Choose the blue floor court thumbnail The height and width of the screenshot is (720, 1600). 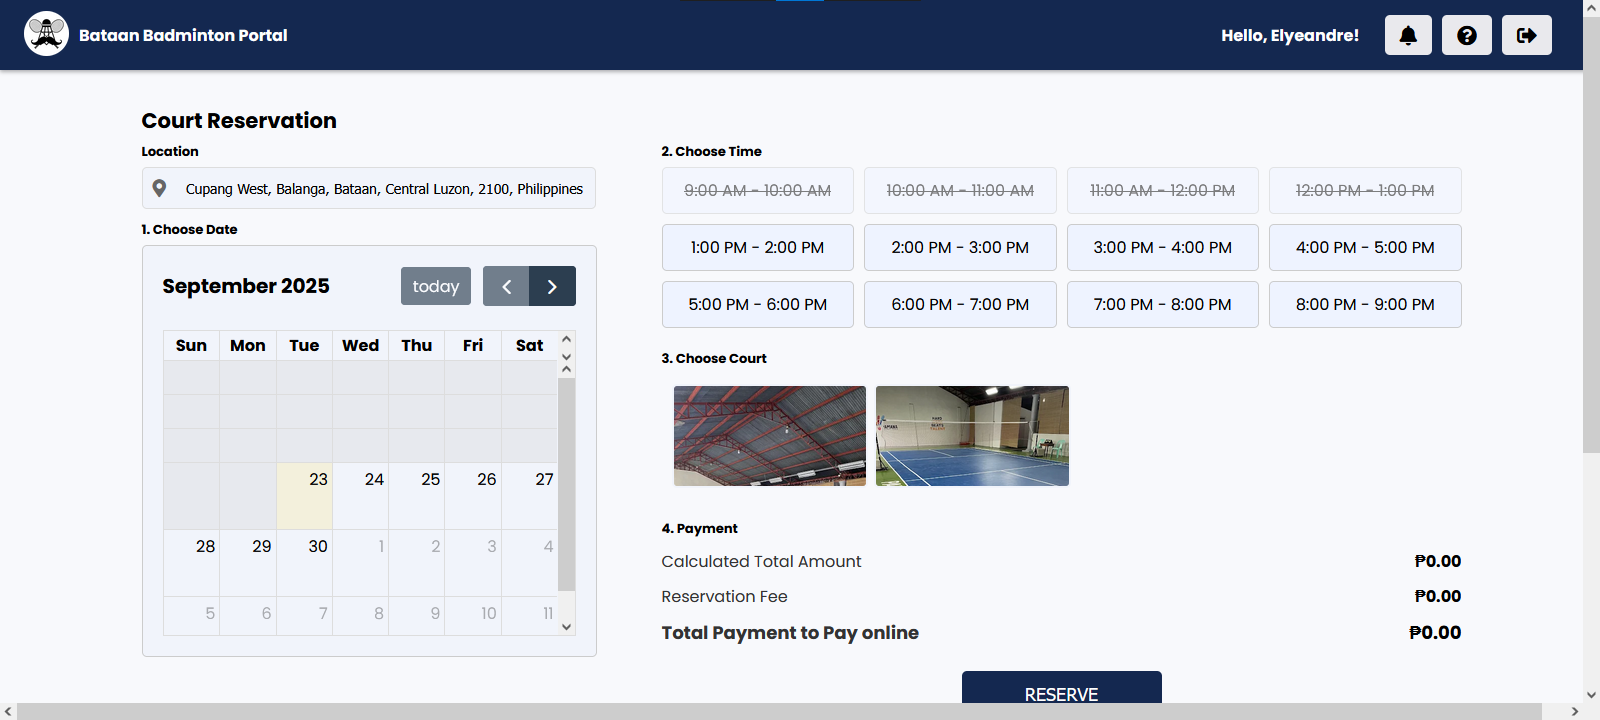click(x=972, y=436)
